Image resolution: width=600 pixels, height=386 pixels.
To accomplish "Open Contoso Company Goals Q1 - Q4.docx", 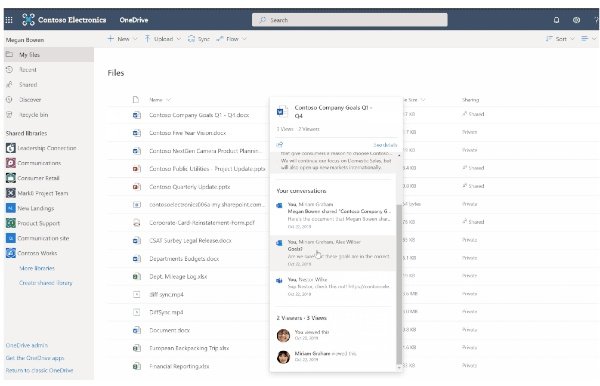I will point(199,115).
